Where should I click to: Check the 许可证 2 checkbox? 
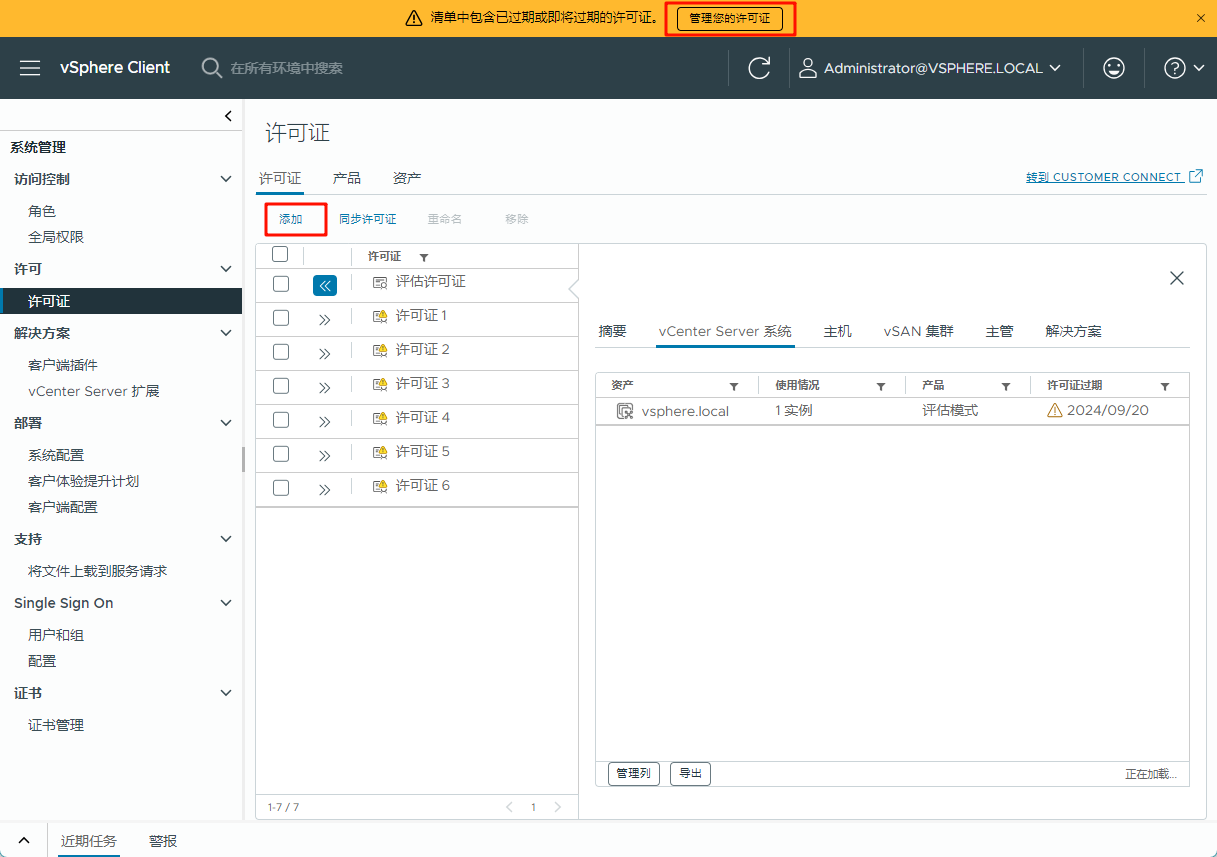pyautogui.click(x=281, y=352)
